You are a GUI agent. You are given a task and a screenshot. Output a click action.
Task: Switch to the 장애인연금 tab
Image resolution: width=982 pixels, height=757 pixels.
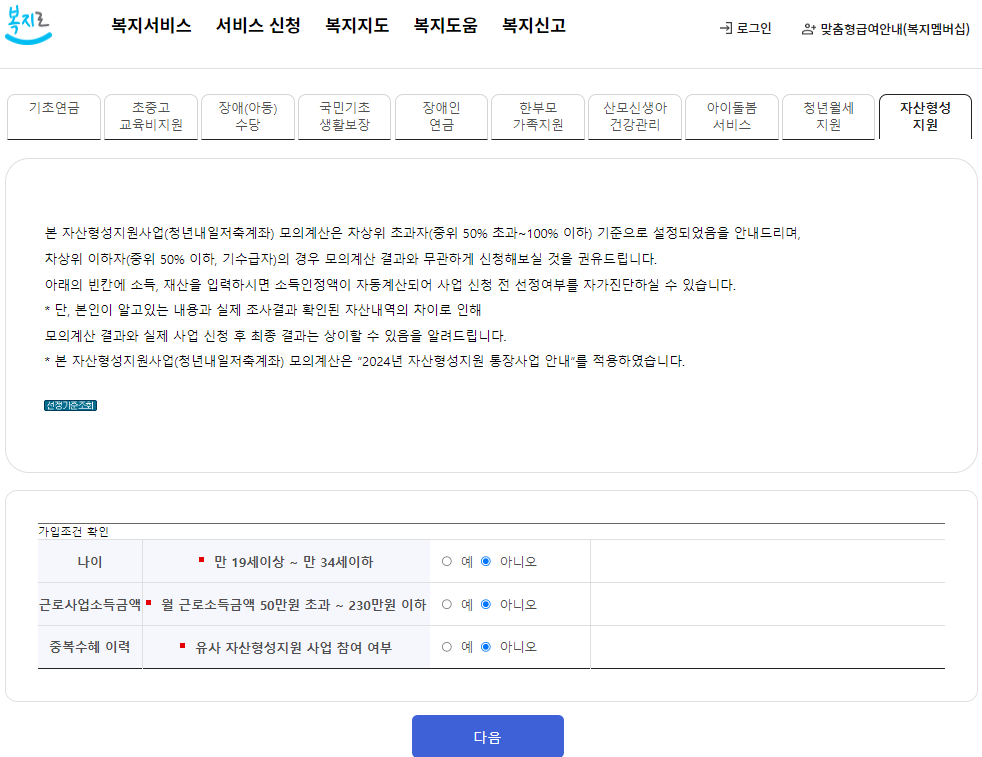coord(441,117)
